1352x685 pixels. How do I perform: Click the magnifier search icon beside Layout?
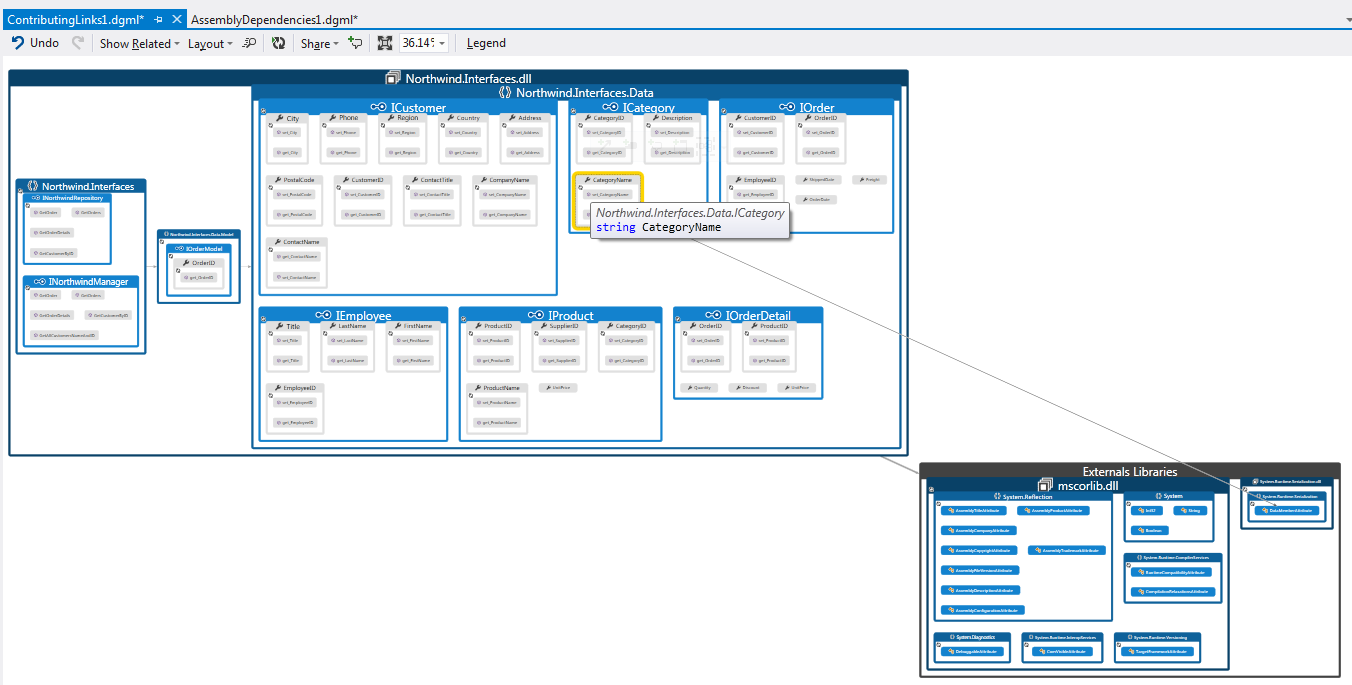coord(249,43)
